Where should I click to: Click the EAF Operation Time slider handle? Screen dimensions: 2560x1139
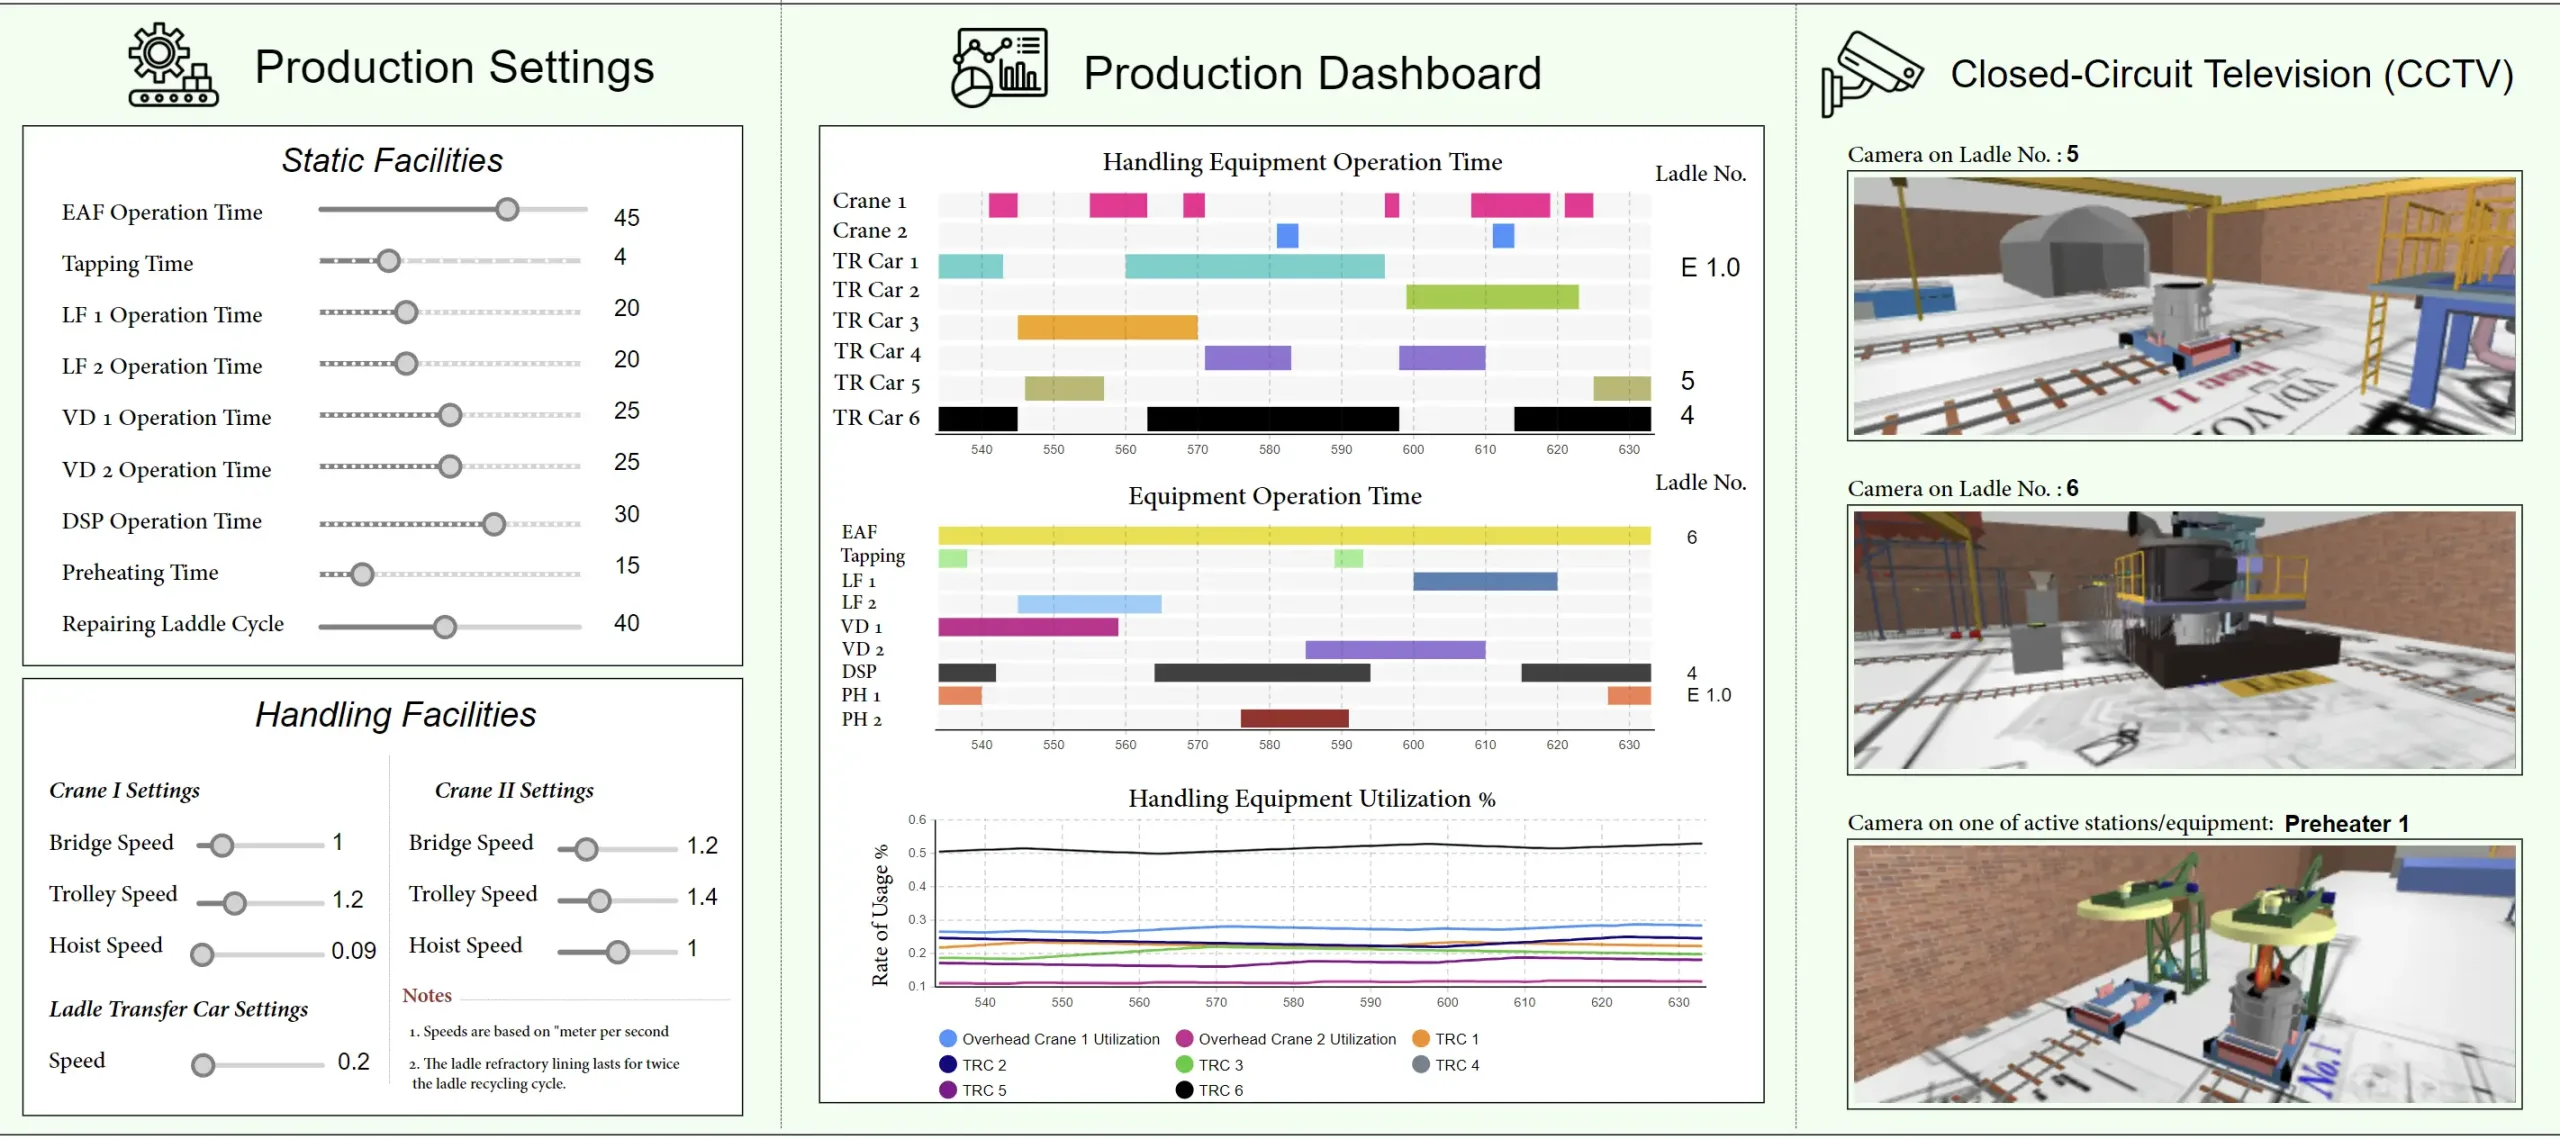[508, 209]
